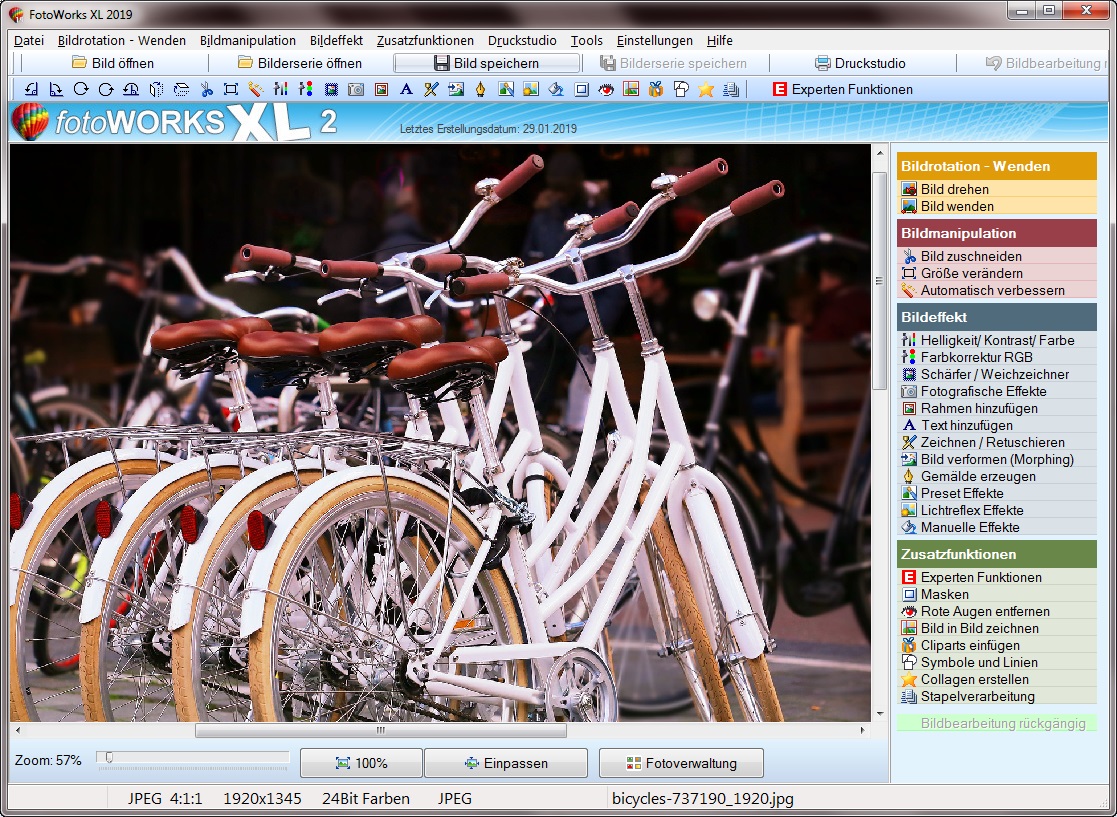Open Schärfer / Weichzeichner in the side panel

coord(997,374)
